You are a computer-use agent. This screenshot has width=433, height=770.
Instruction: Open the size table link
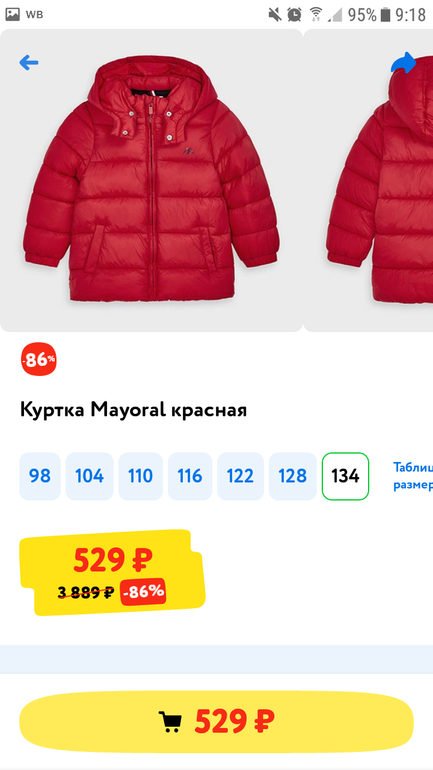coord(413,476)
